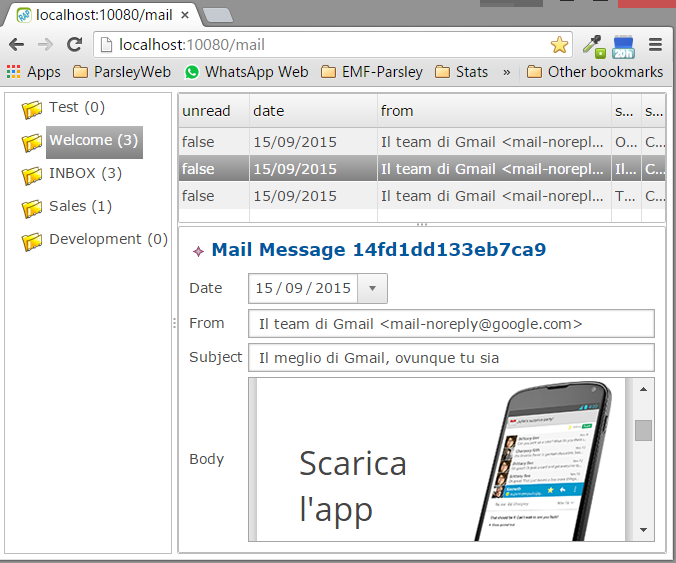
Task: Sort by the from column header
Action: coord(494,111)
